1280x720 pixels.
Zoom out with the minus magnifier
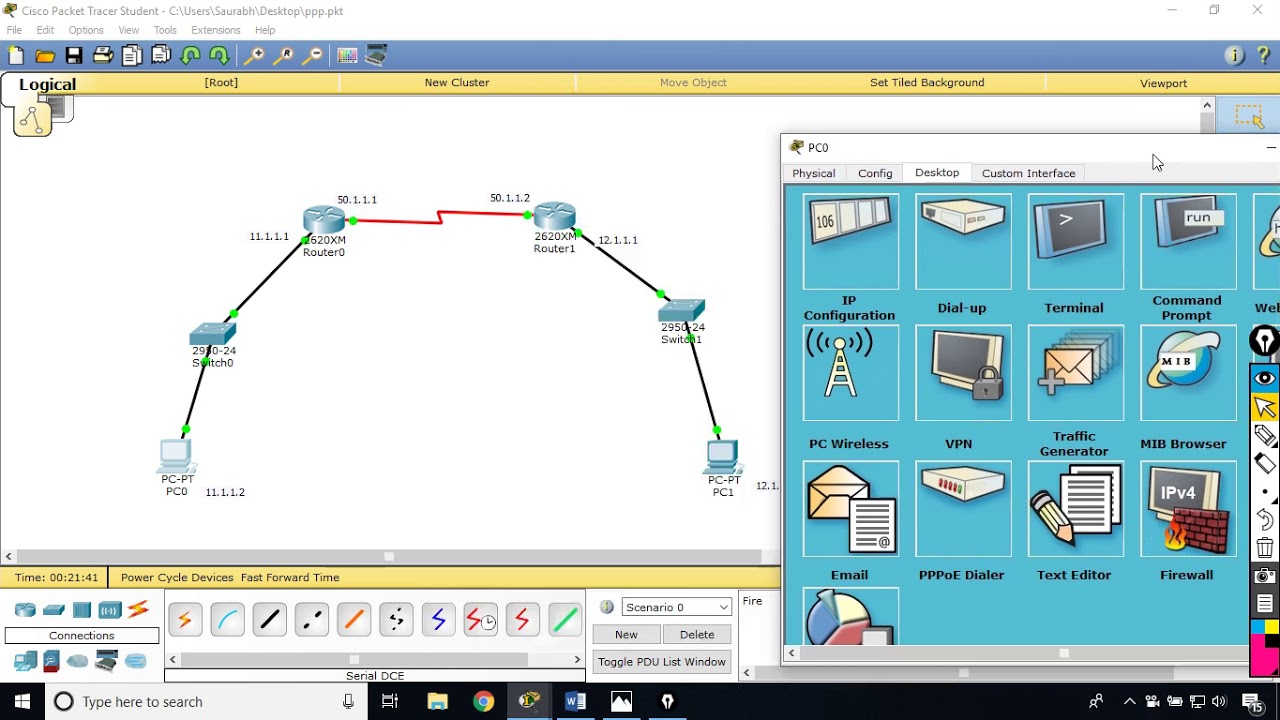click(x=313, y=56)
